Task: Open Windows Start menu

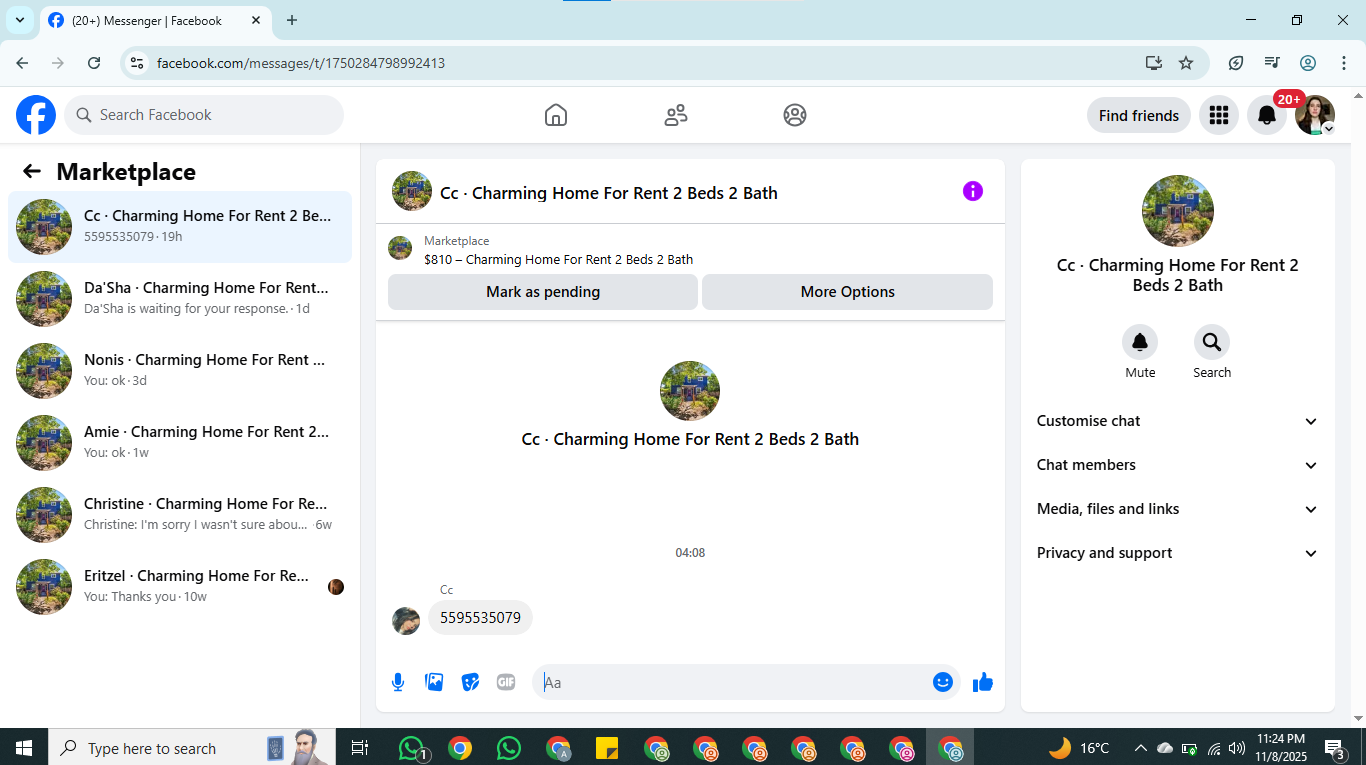Action: (24, 748)
